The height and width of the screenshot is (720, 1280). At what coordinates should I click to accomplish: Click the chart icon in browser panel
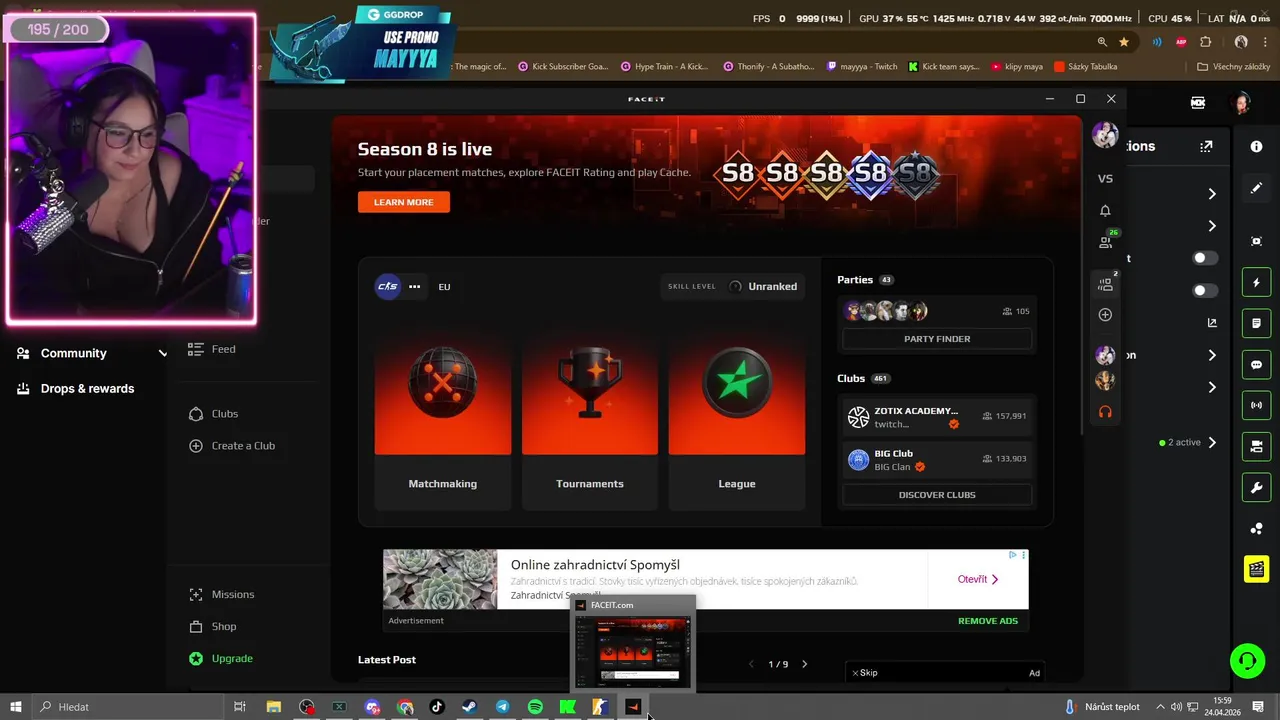[1212, 323]
